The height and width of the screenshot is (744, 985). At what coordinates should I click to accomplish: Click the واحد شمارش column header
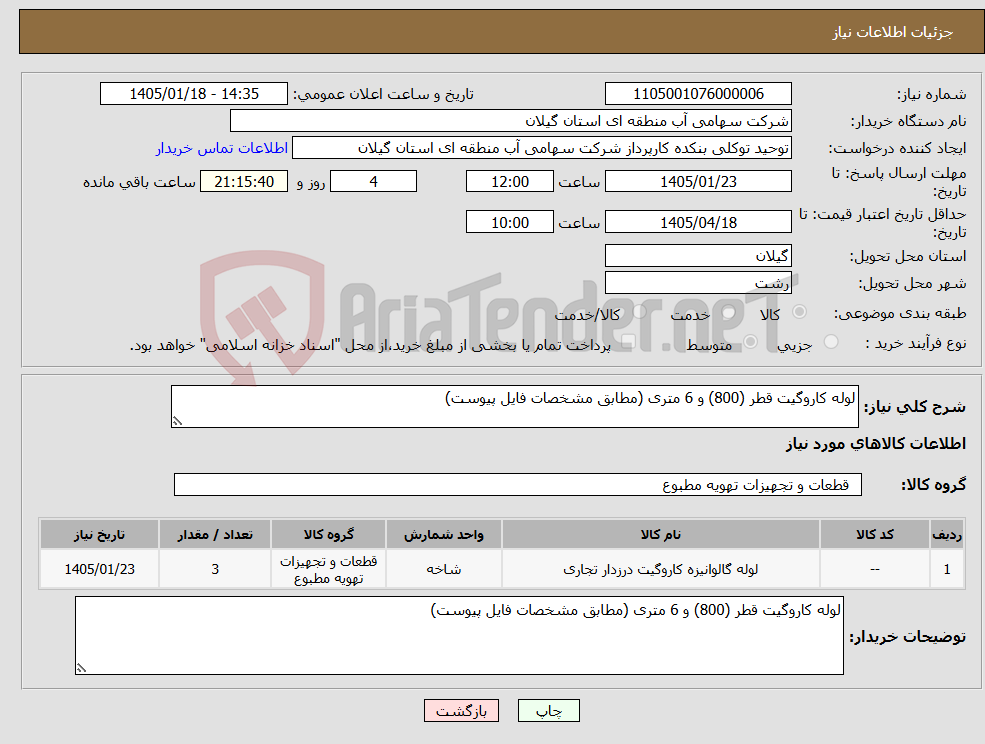click(444, 535)
